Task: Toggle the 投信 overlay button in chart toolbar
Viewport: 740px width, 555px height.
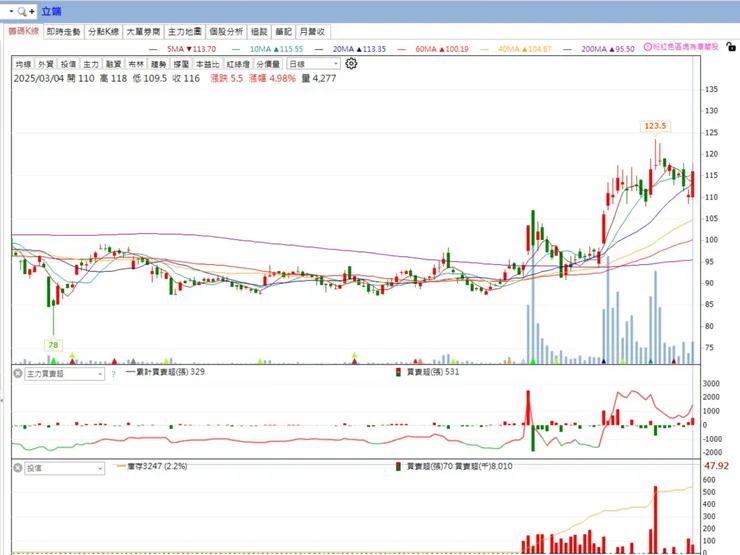Action: (68, 64)
